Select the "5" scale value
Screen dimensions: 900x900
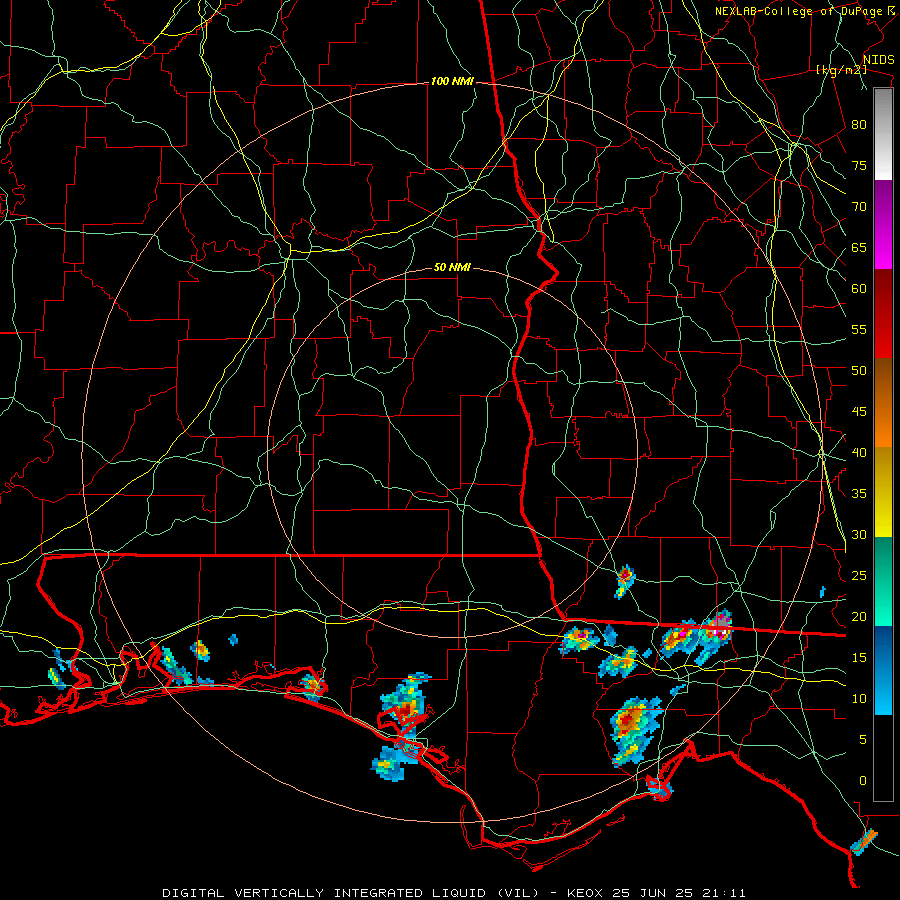[863, 740]
